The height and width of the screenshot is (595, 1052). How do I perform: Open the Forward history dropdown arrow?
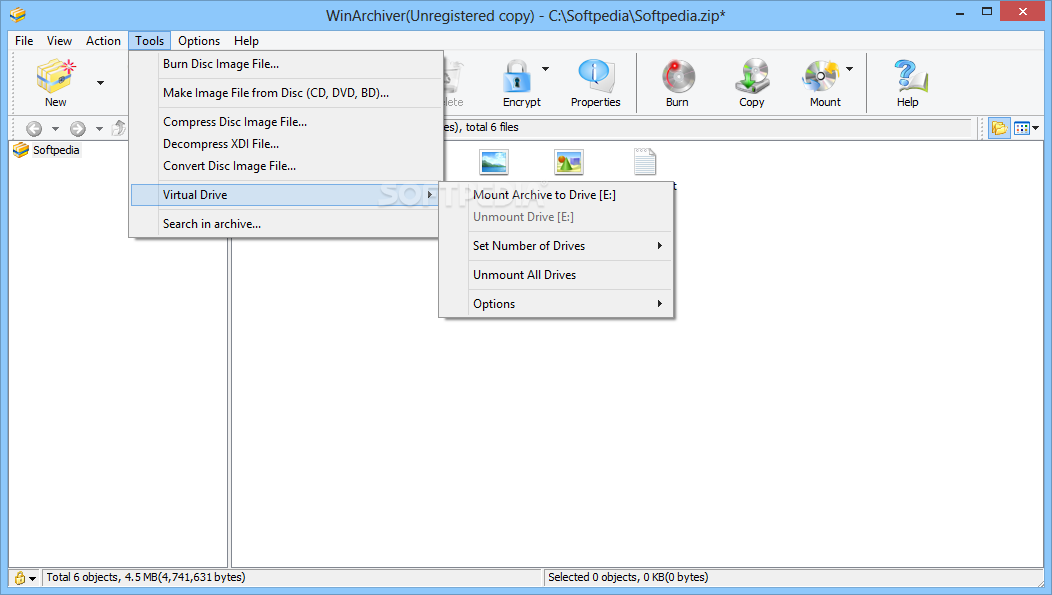[x=99, y=128]
